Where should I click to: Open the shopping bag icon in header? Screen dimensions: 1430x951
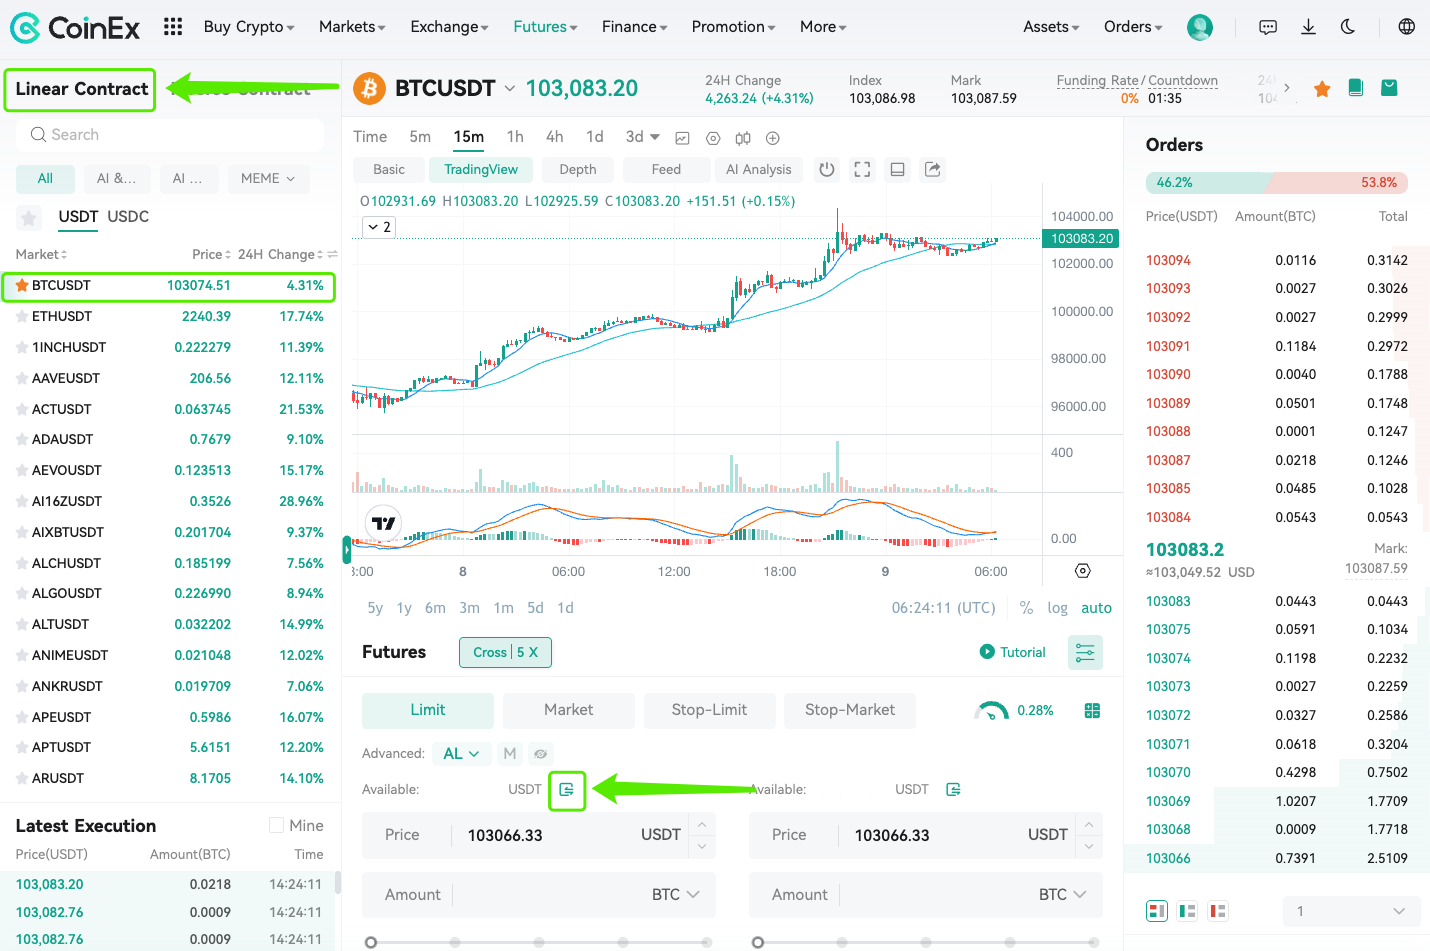[1389, 88]
